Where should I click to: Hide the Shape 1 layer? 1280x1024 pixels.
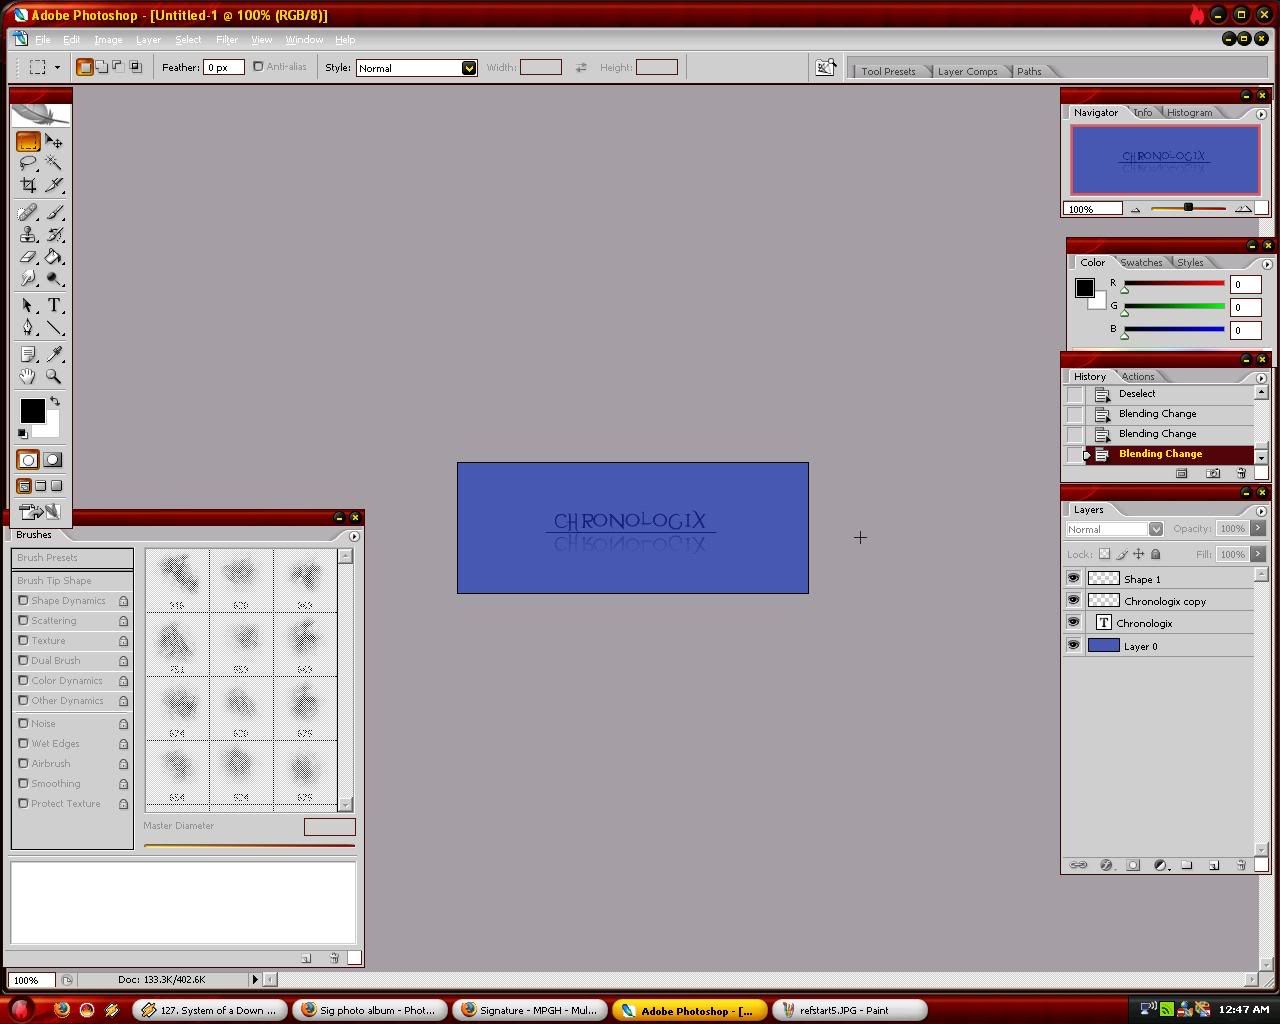pos(1073,579)
